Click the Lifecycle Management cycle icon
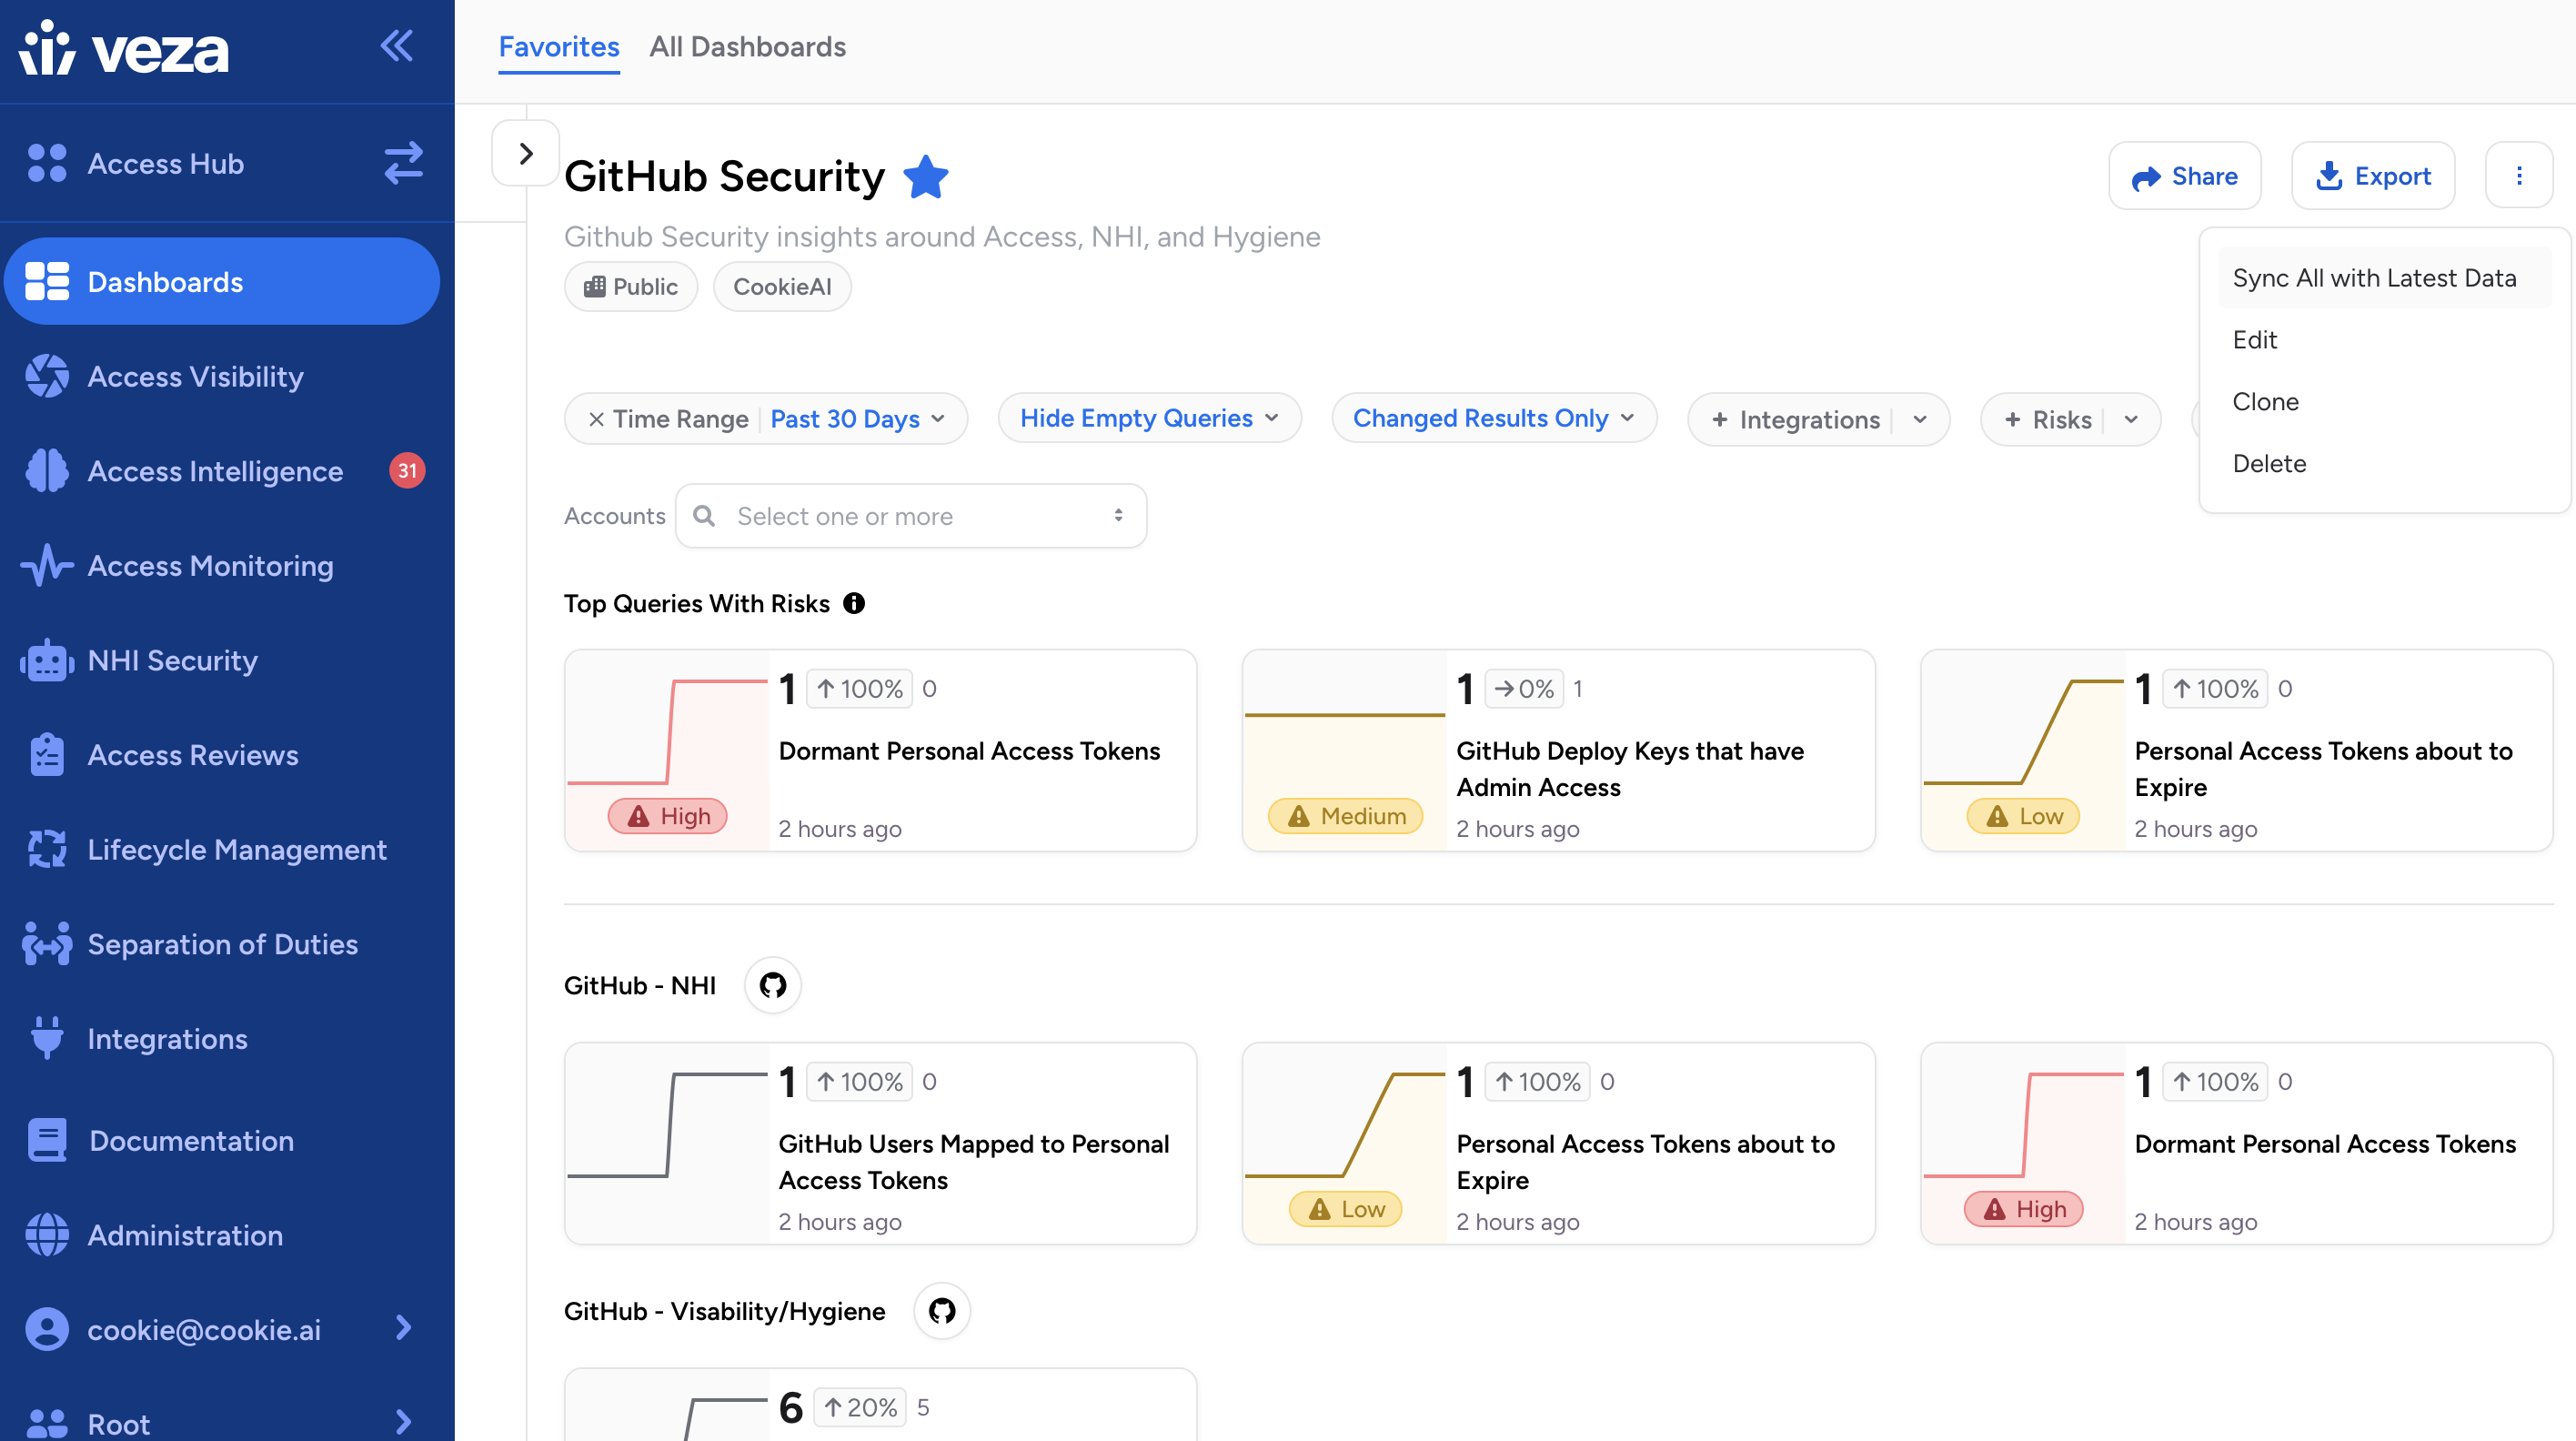 [46, 849]
